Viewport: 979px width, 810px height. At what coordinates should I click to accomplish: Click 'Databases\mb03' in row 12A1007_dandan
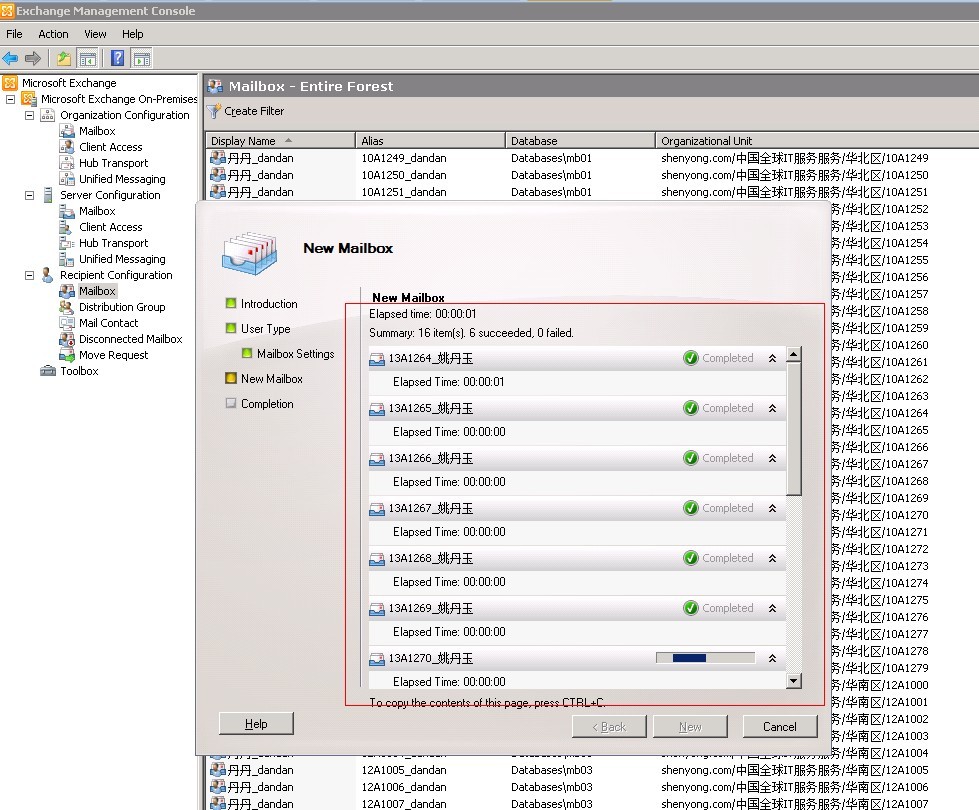point(551,804)
